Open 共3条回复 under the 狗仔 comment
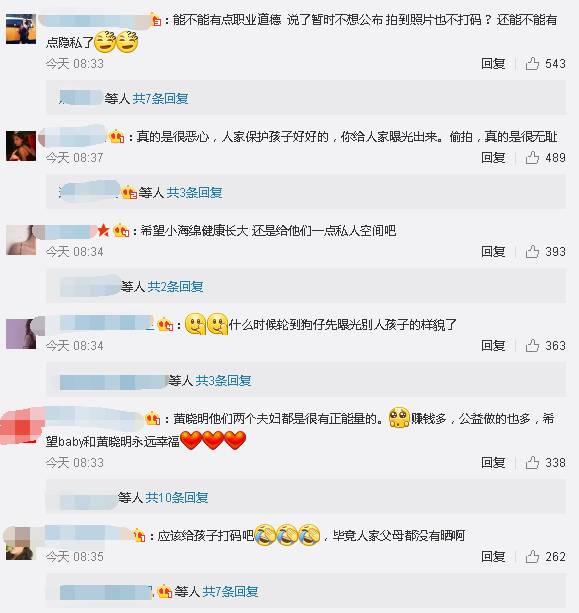 coord(223,380)
